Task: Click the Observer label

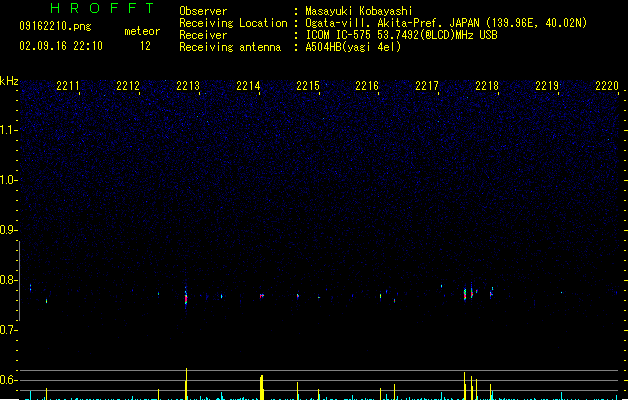Action: (x=203, y=11)
